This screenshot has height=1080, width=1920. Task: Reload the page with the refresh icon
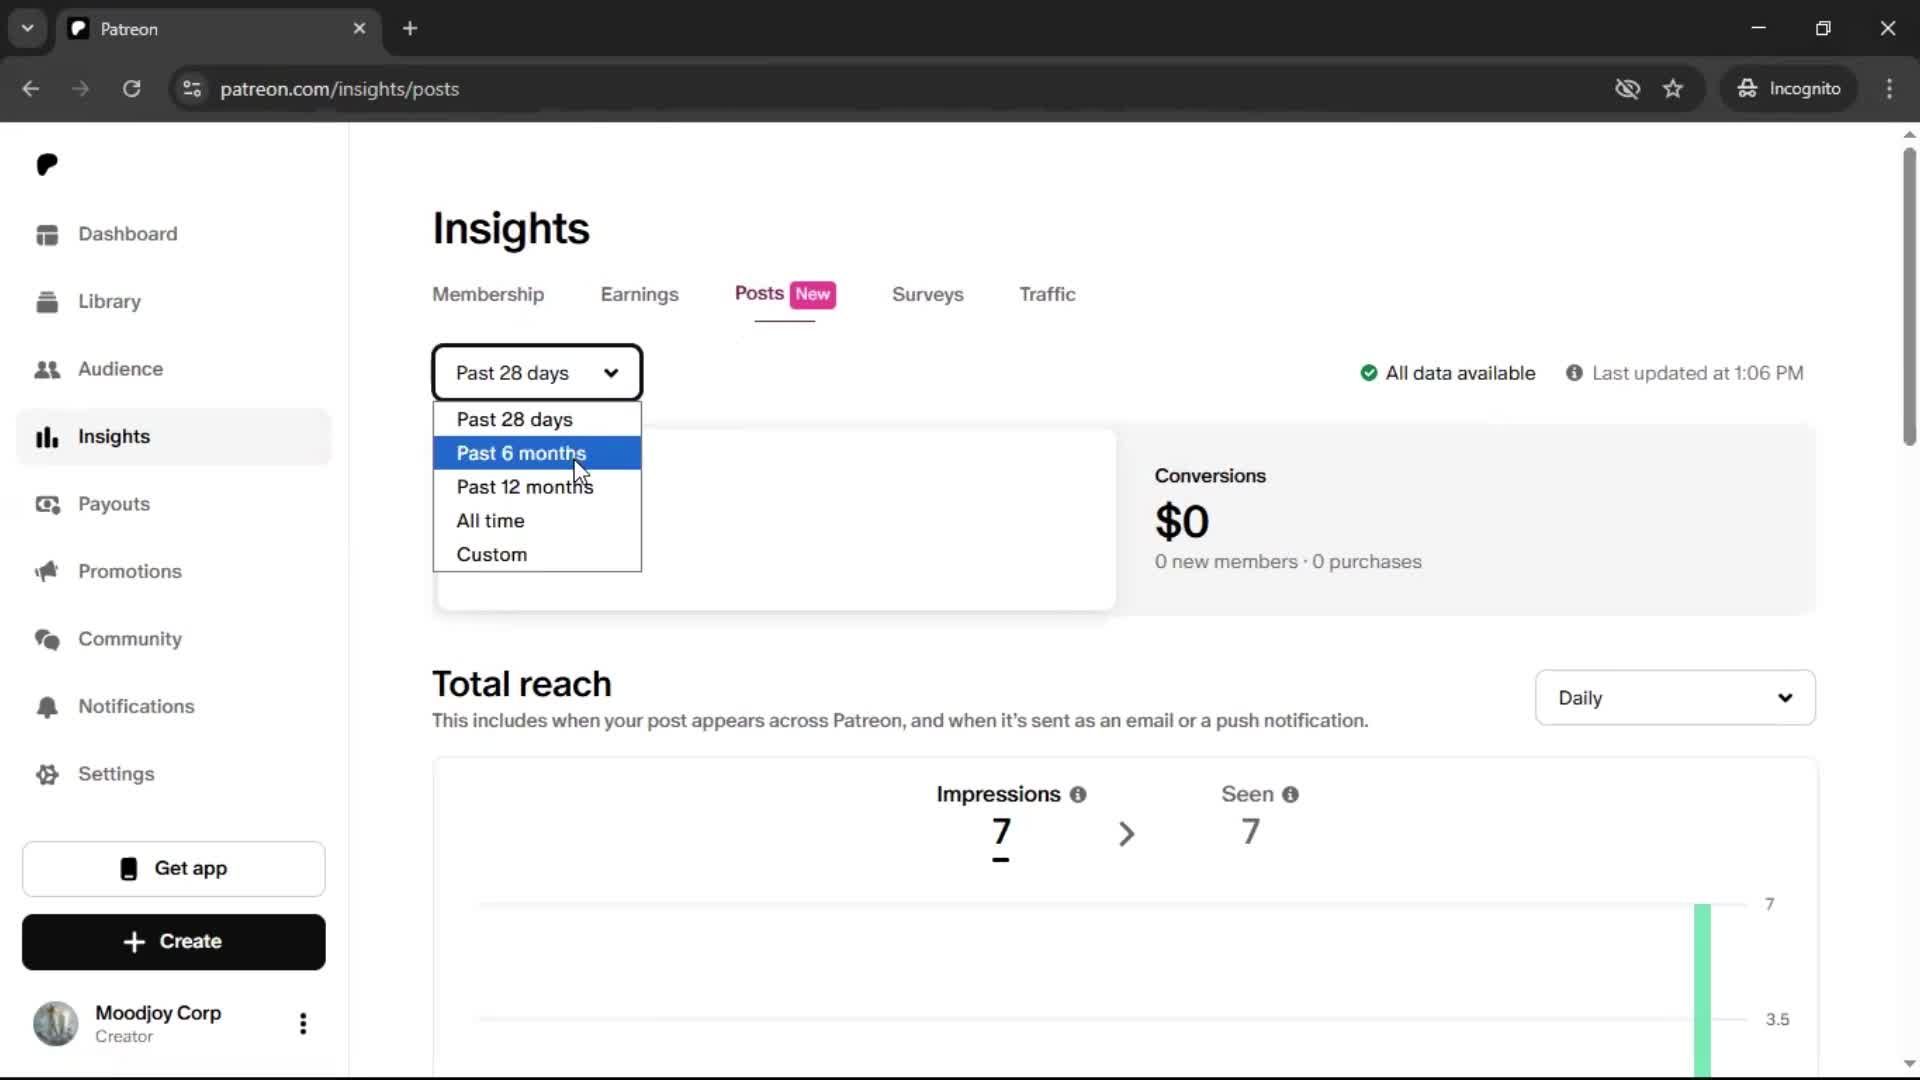(131, 89)
